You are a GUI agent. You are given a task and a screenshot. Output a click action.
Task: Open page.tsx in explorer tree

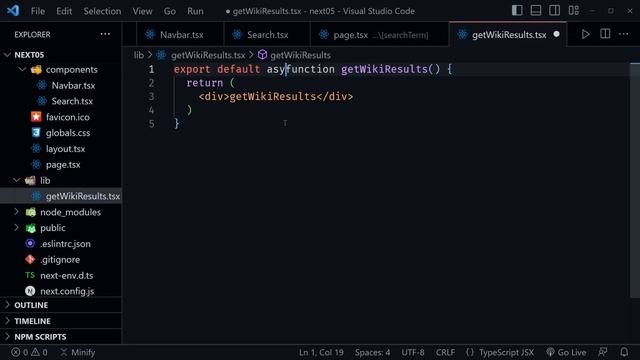(x=63, y=164)
